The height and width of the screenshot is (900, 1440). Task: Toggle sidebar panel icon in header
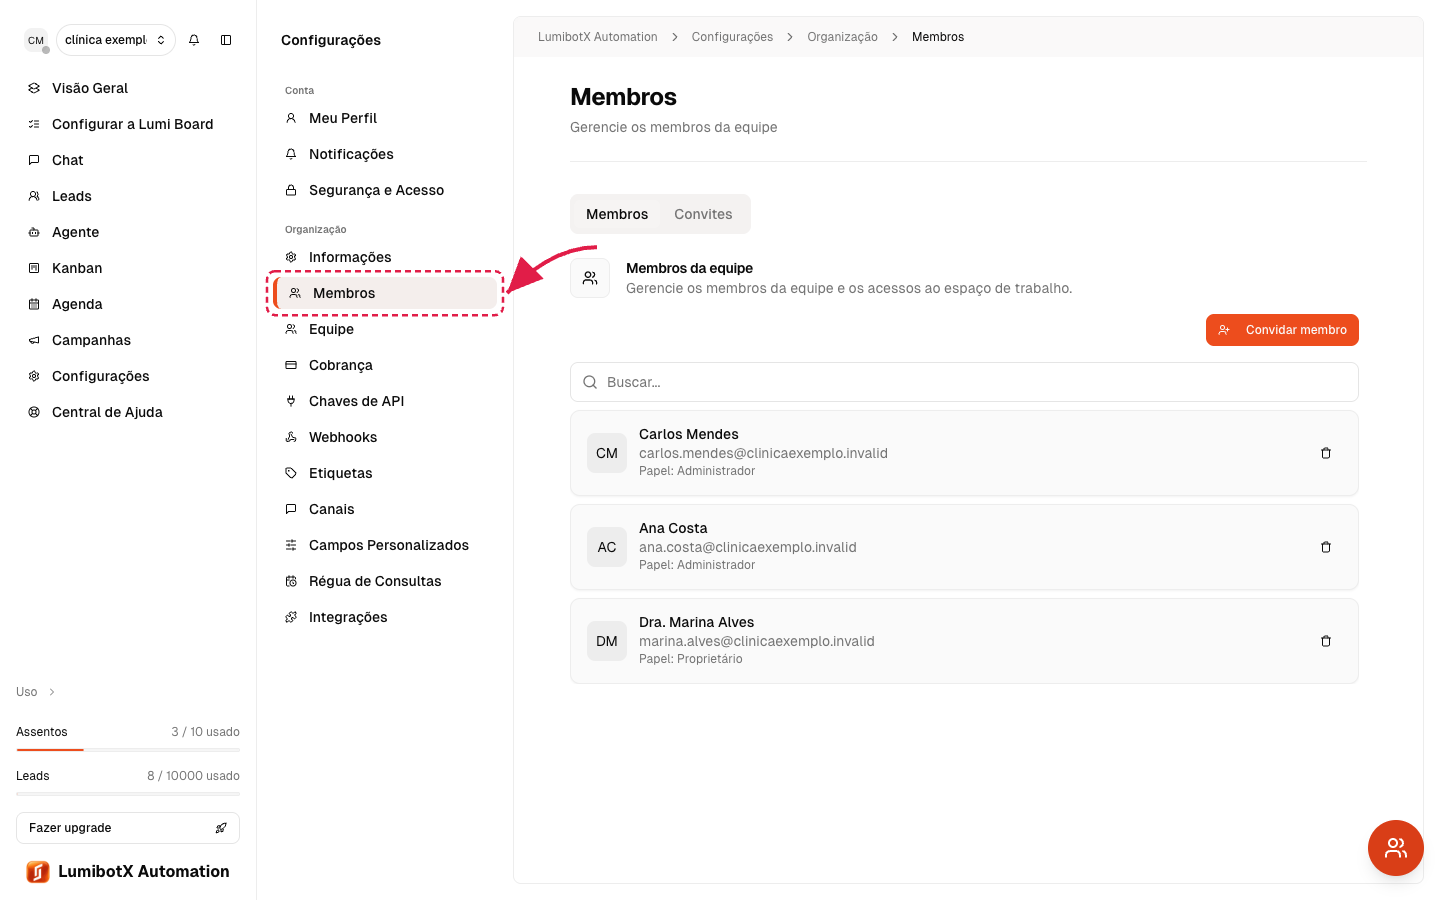(x=226, y=40)
